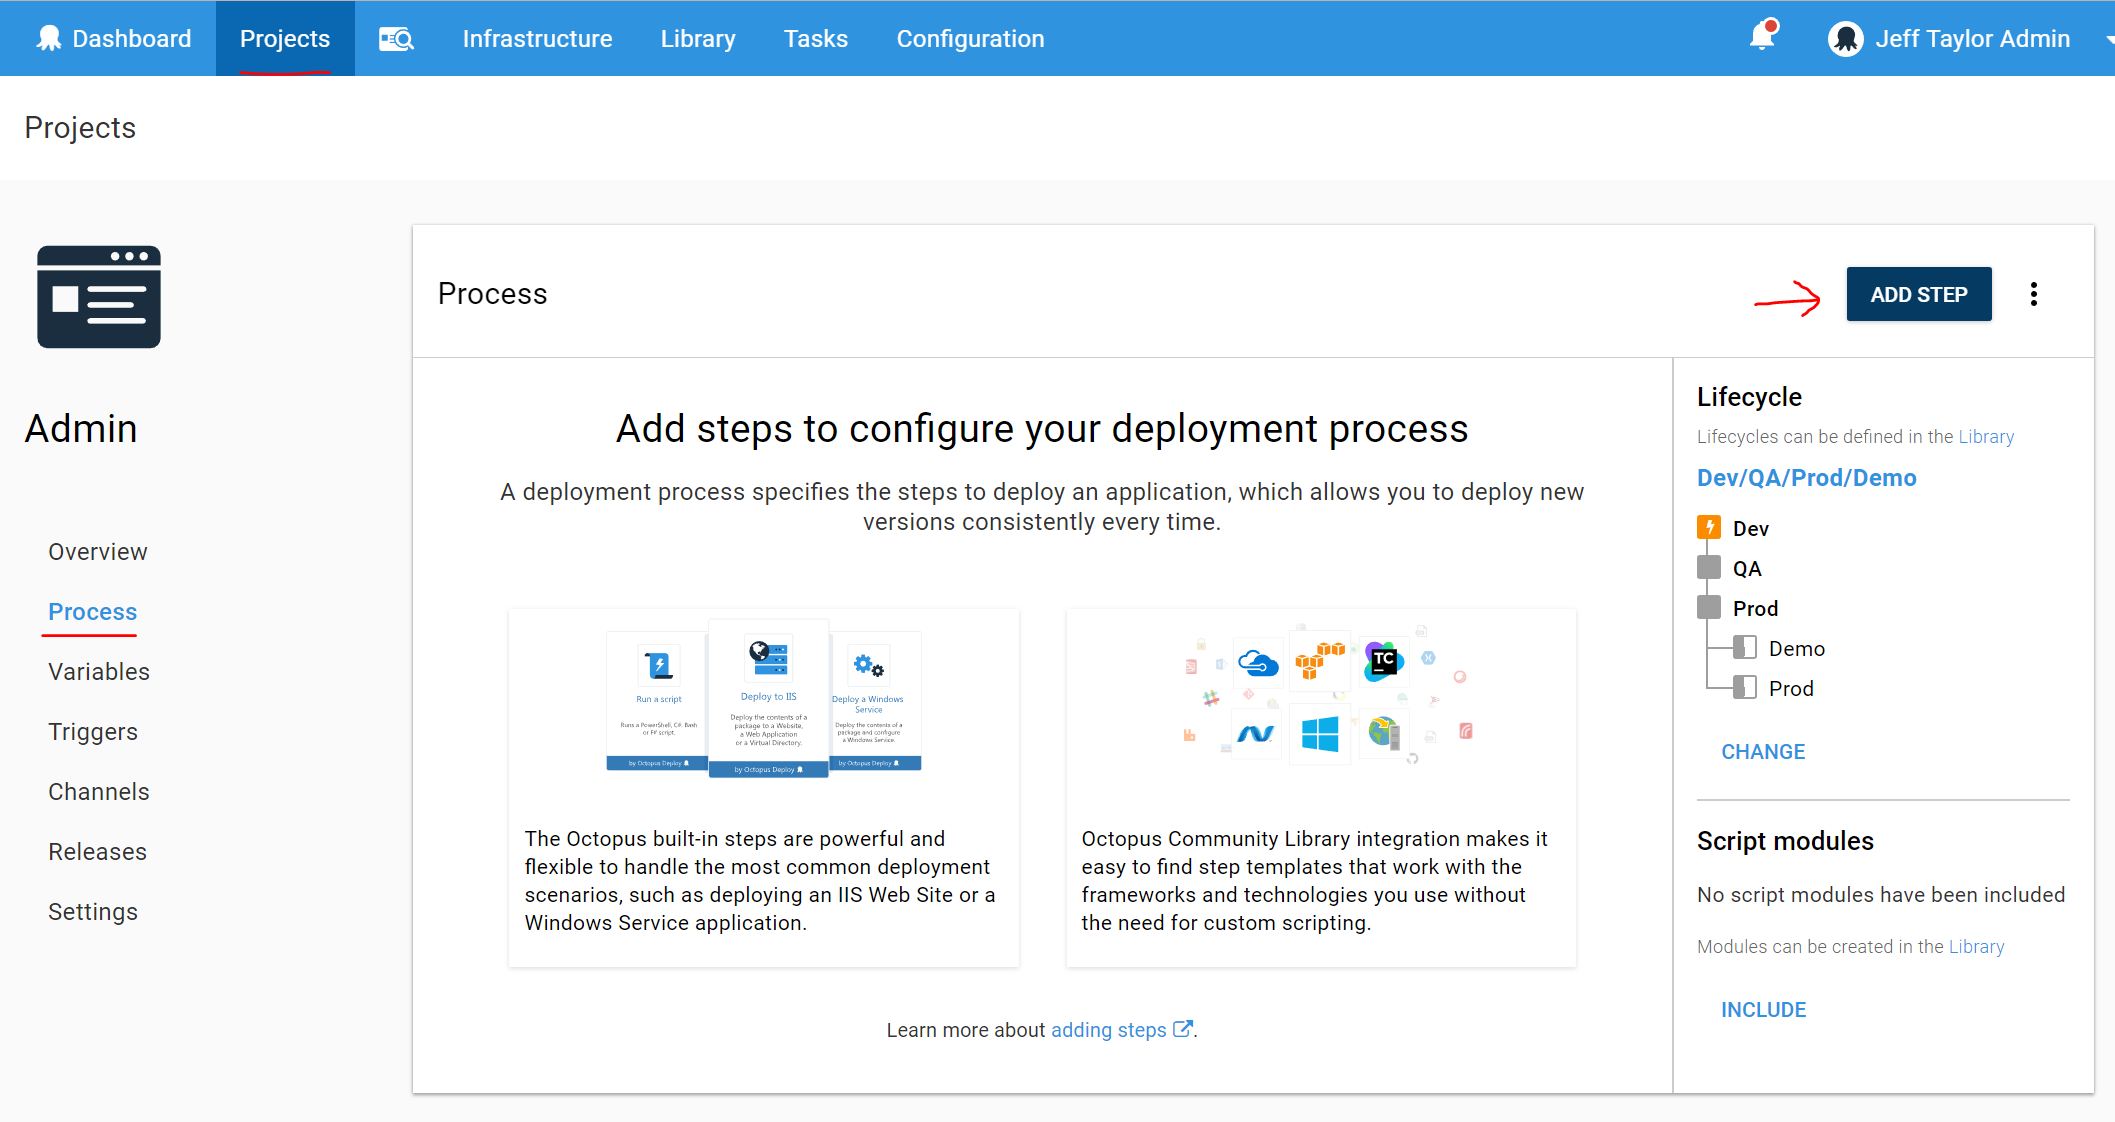Open the Infrastructure menu
Image resolution: width=2115 pixels, height=1122 pixels.
point(537,39)
